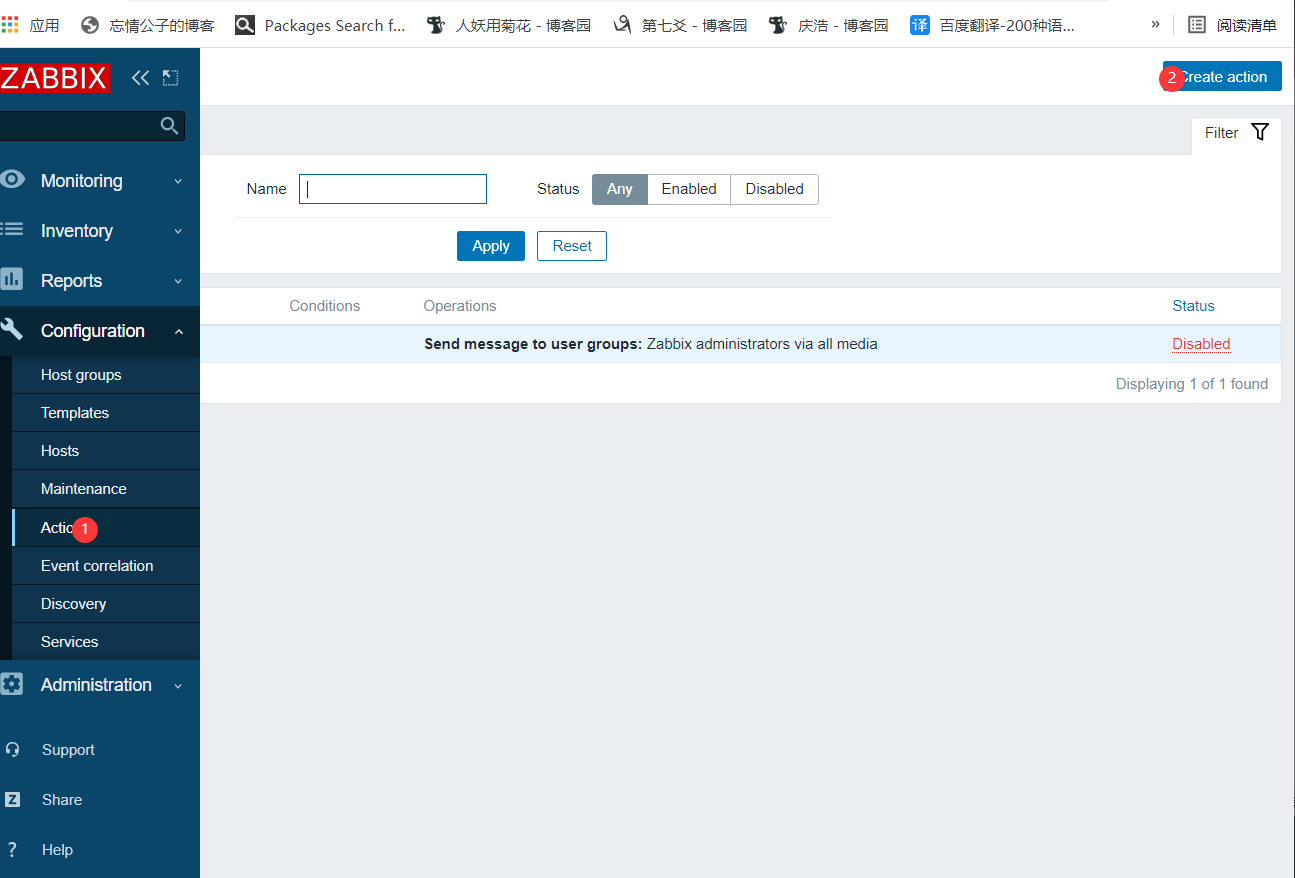The width and height of the screenshot is (1295, 878).
Task: Open the 阅读清单 reading list
Action: coord(1232,25)
